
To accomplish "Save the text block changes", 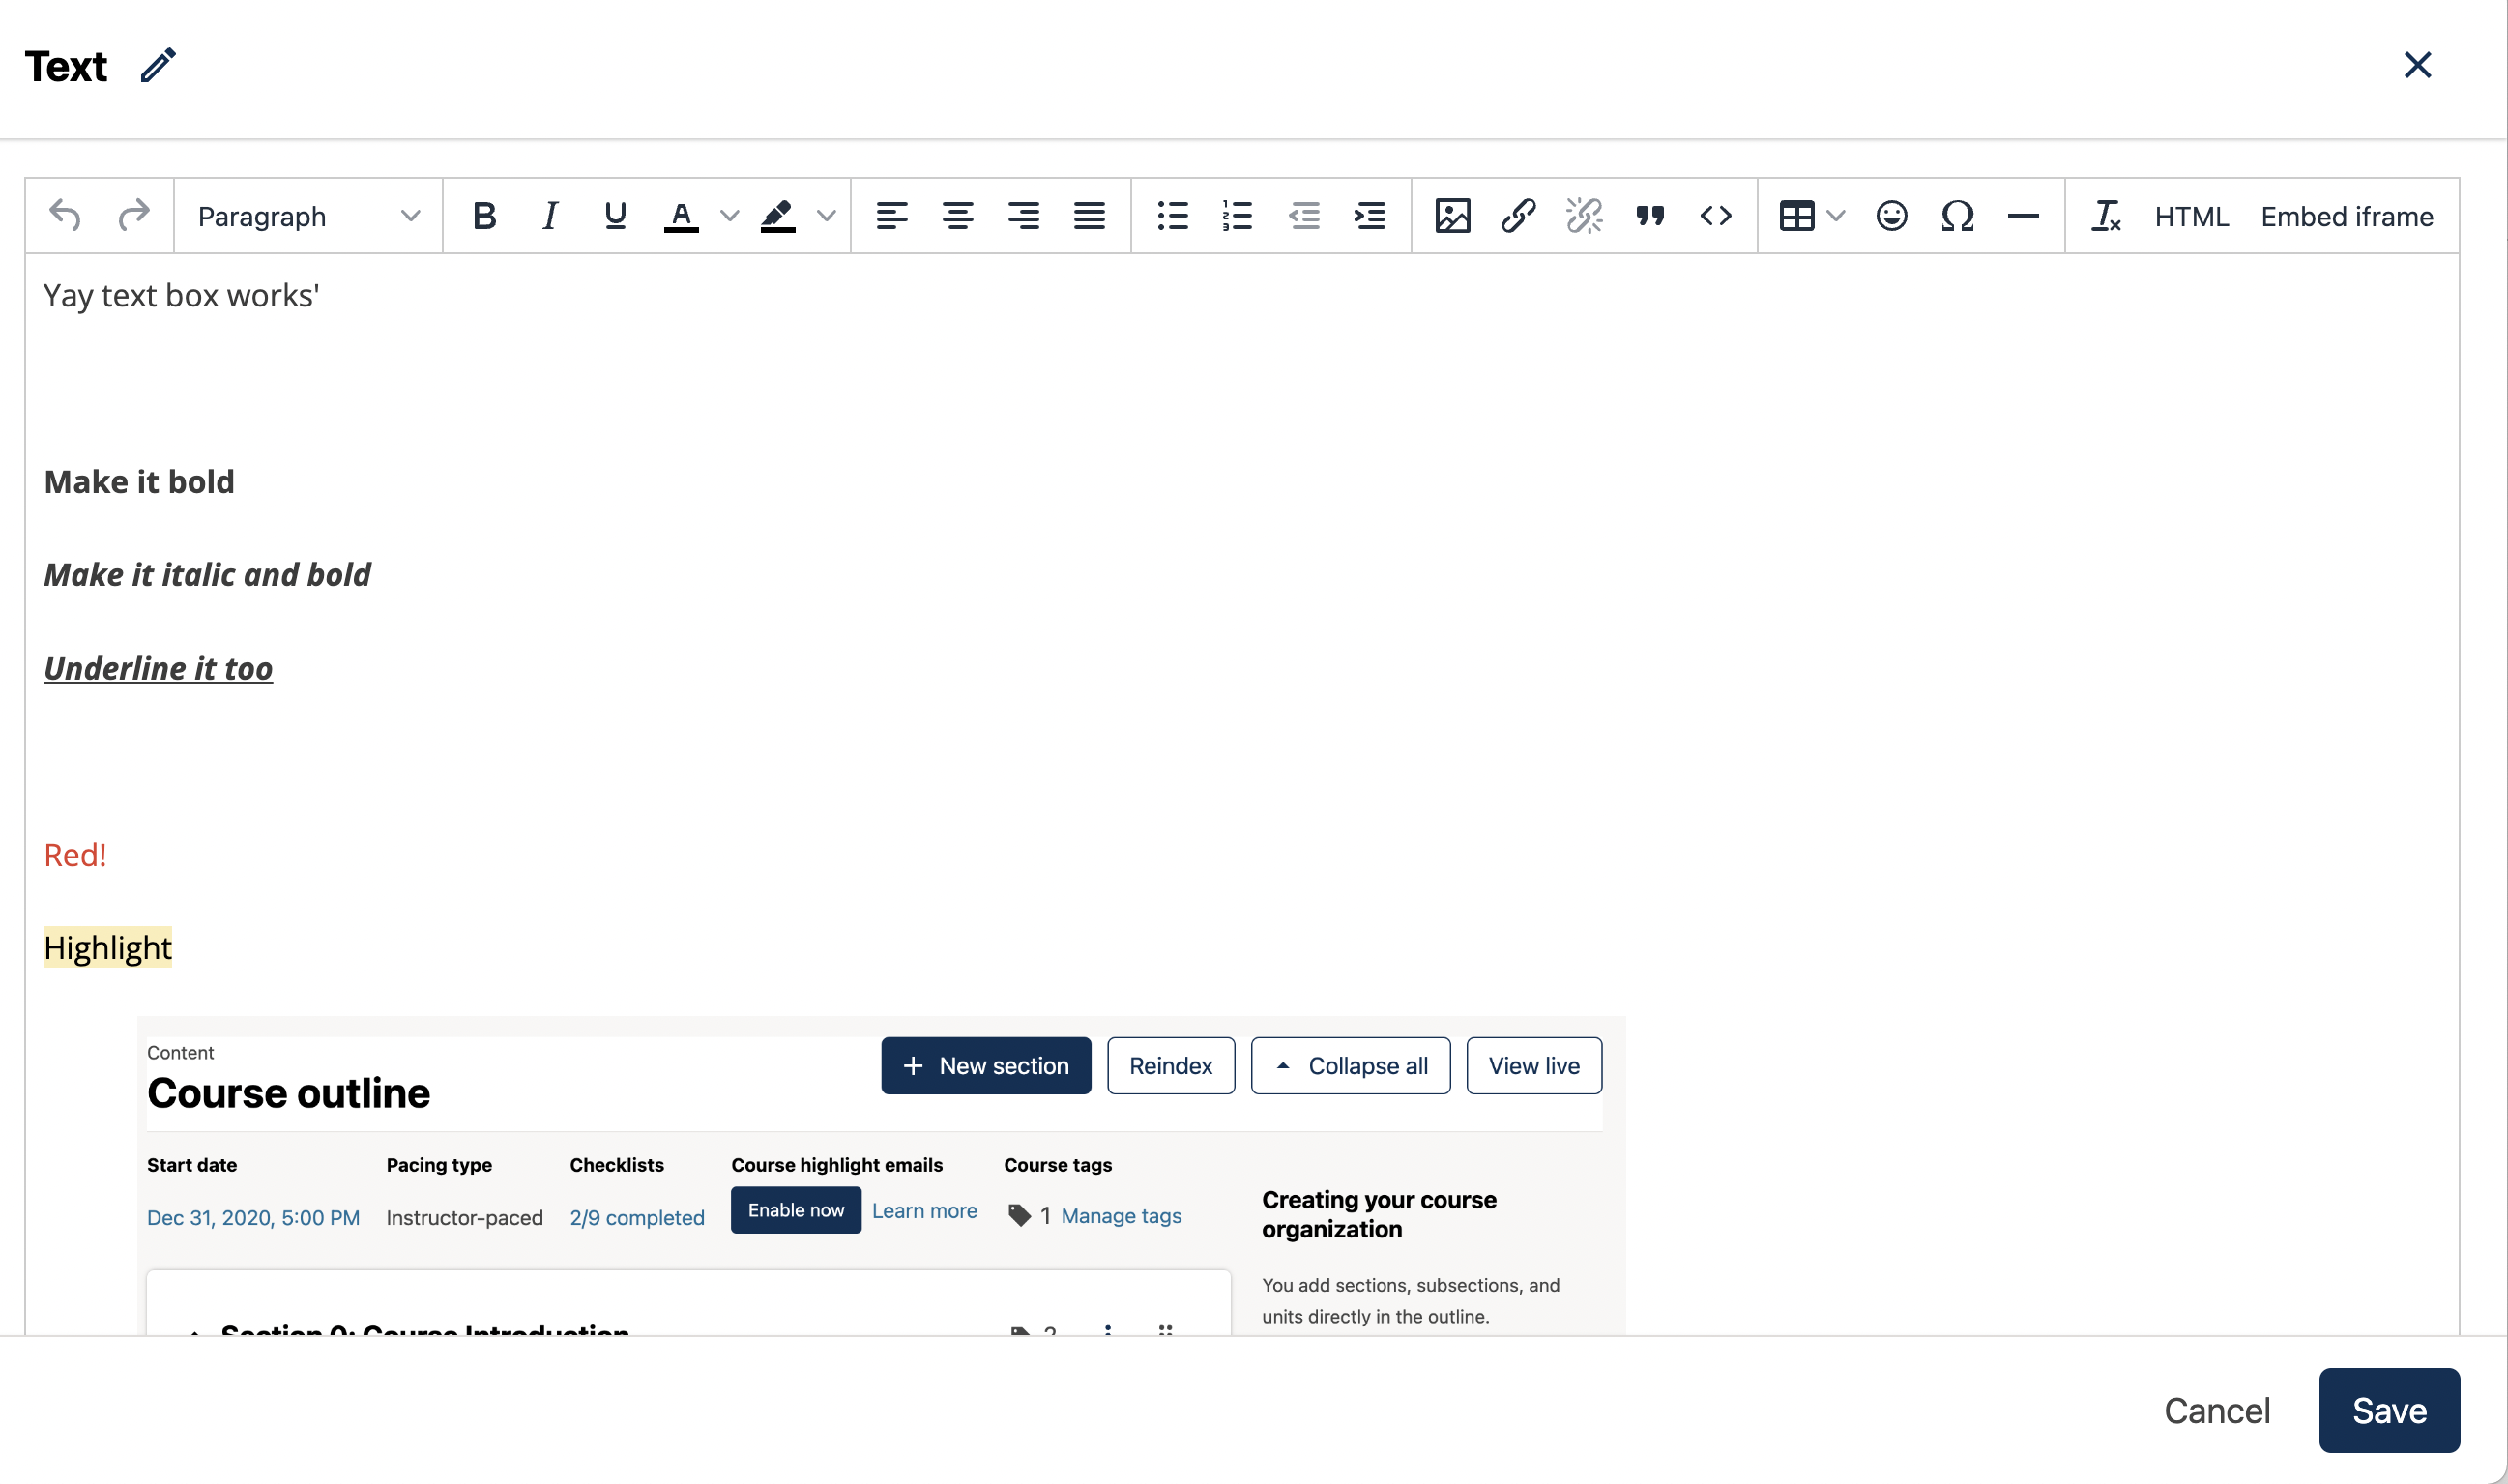I will coord(2388,1410).
